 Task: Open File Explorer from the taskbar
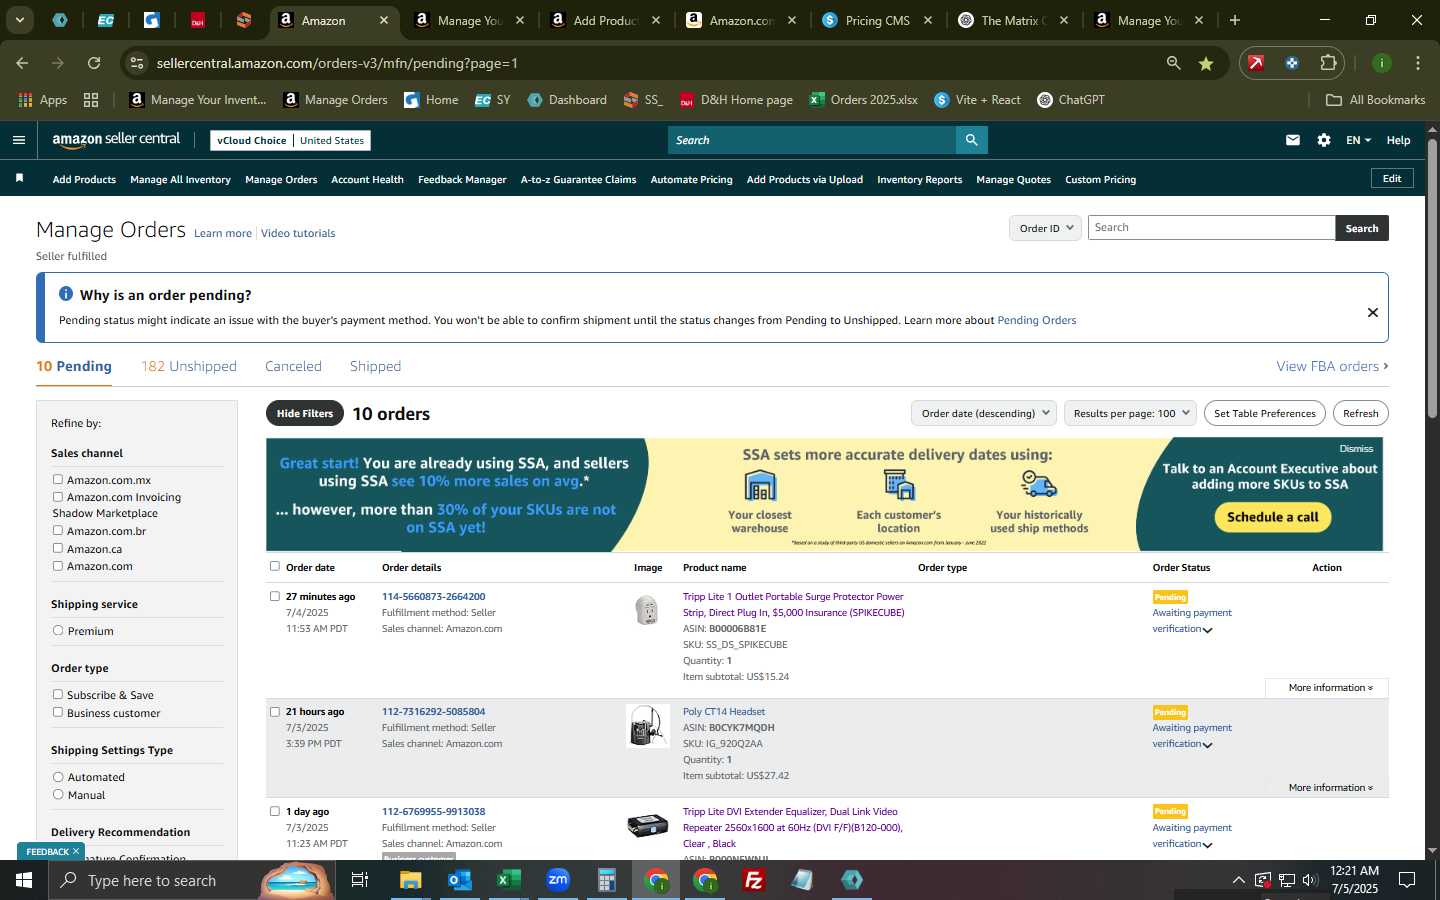(410, 880)
